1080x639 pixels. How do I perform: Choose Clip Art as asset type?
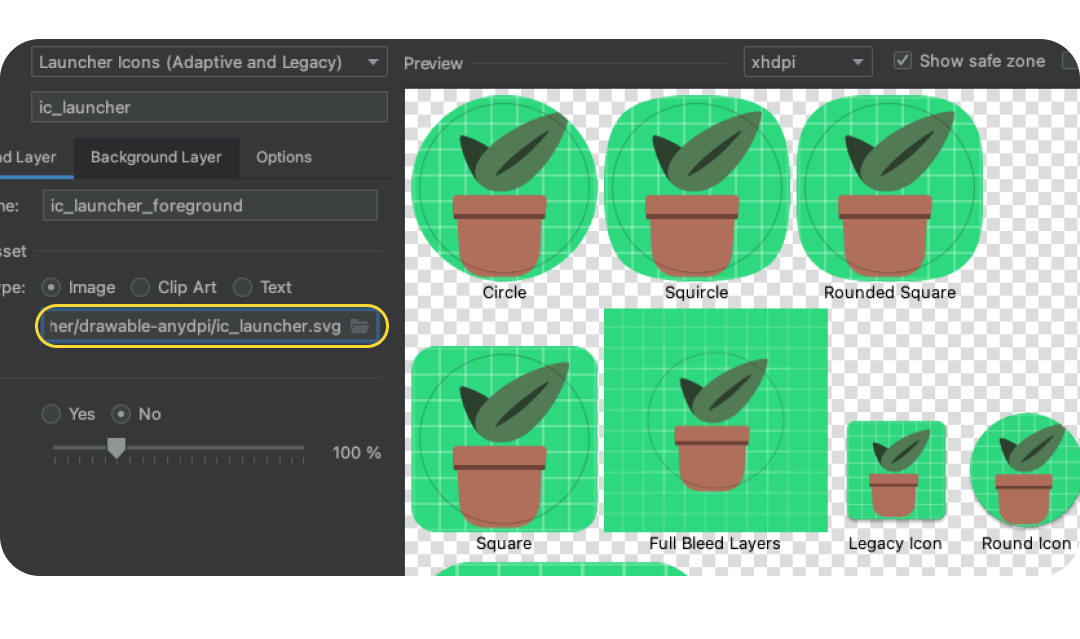pyautogui.click(x=141, y=288)
